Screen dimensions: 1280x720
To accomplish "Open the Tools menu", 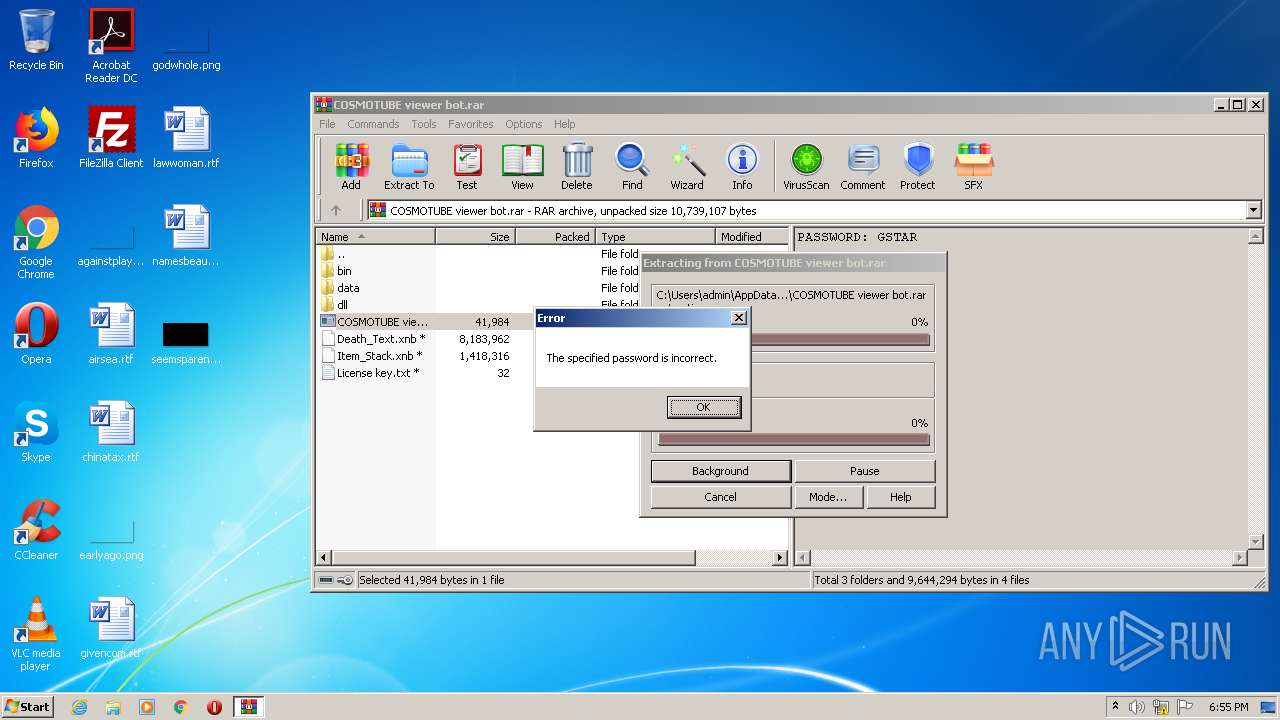I will [424, 124].
